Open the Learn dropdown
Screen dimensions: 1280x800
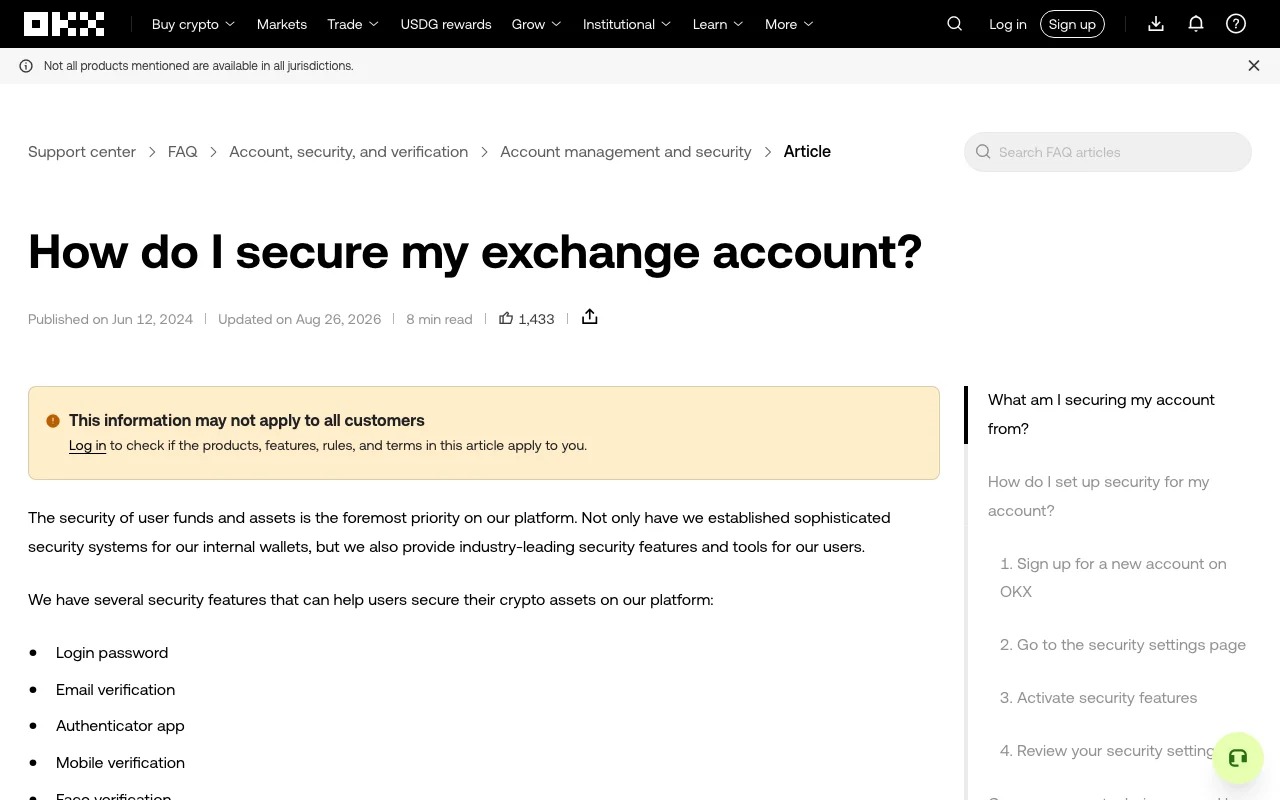[718, 24]
